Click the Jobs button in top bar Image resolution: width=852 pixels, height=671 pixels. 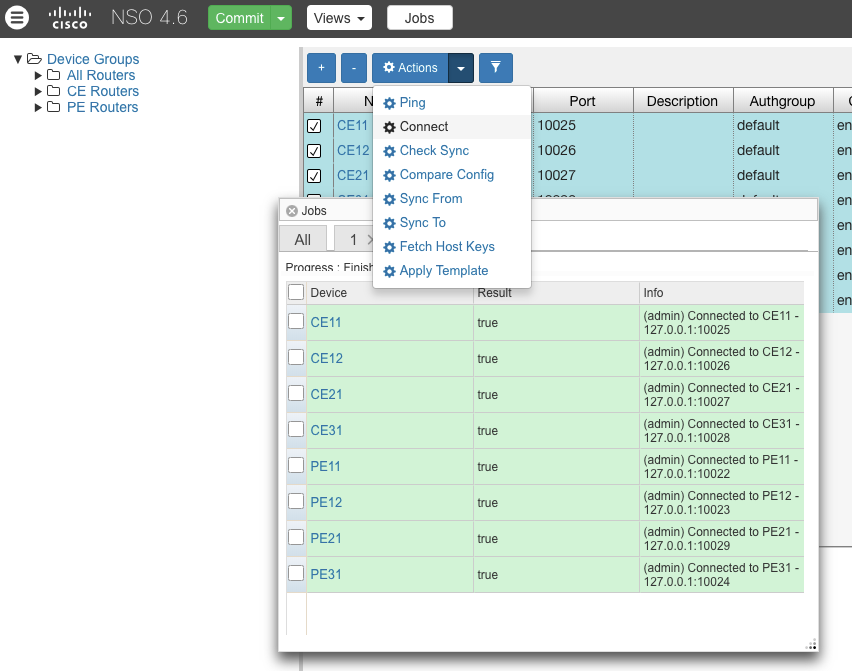click(x=419, y=18)
